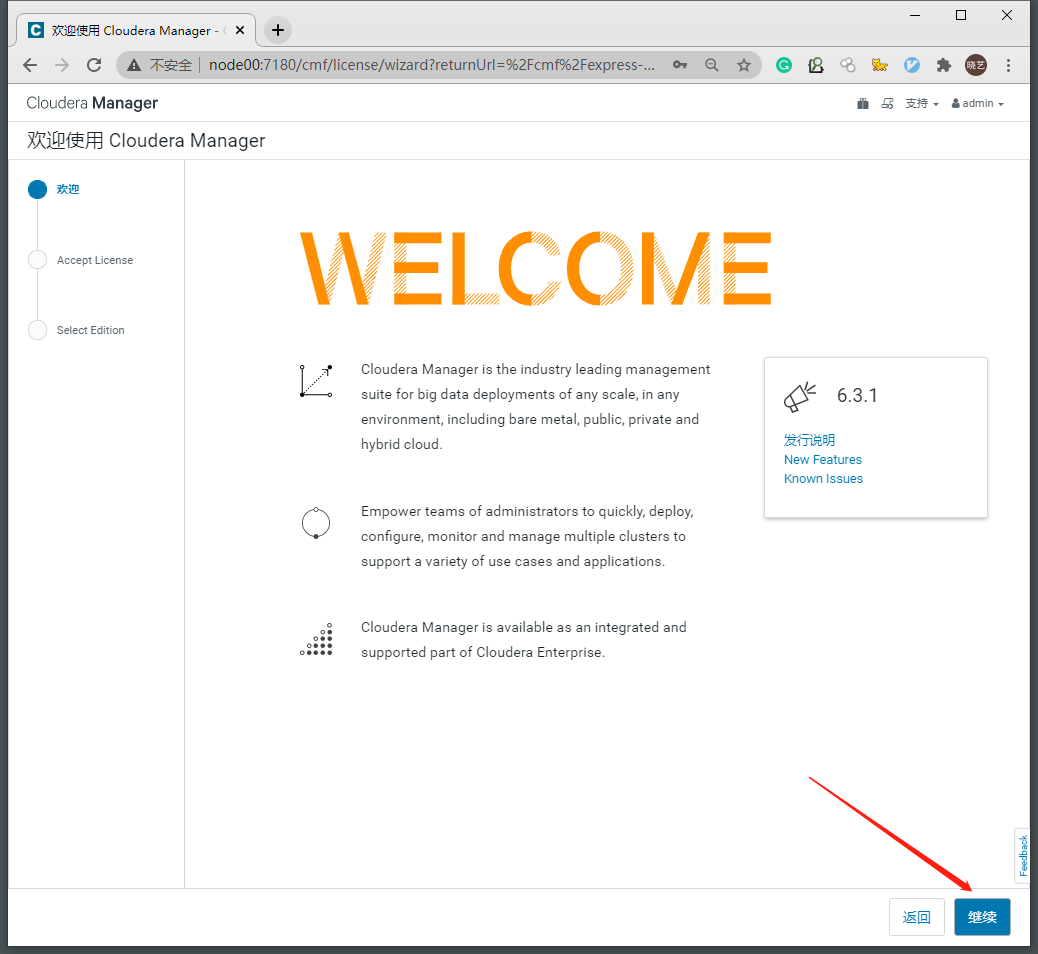Click the WELCOME banner graphic

pyautogui.click(x=536, y=268)
